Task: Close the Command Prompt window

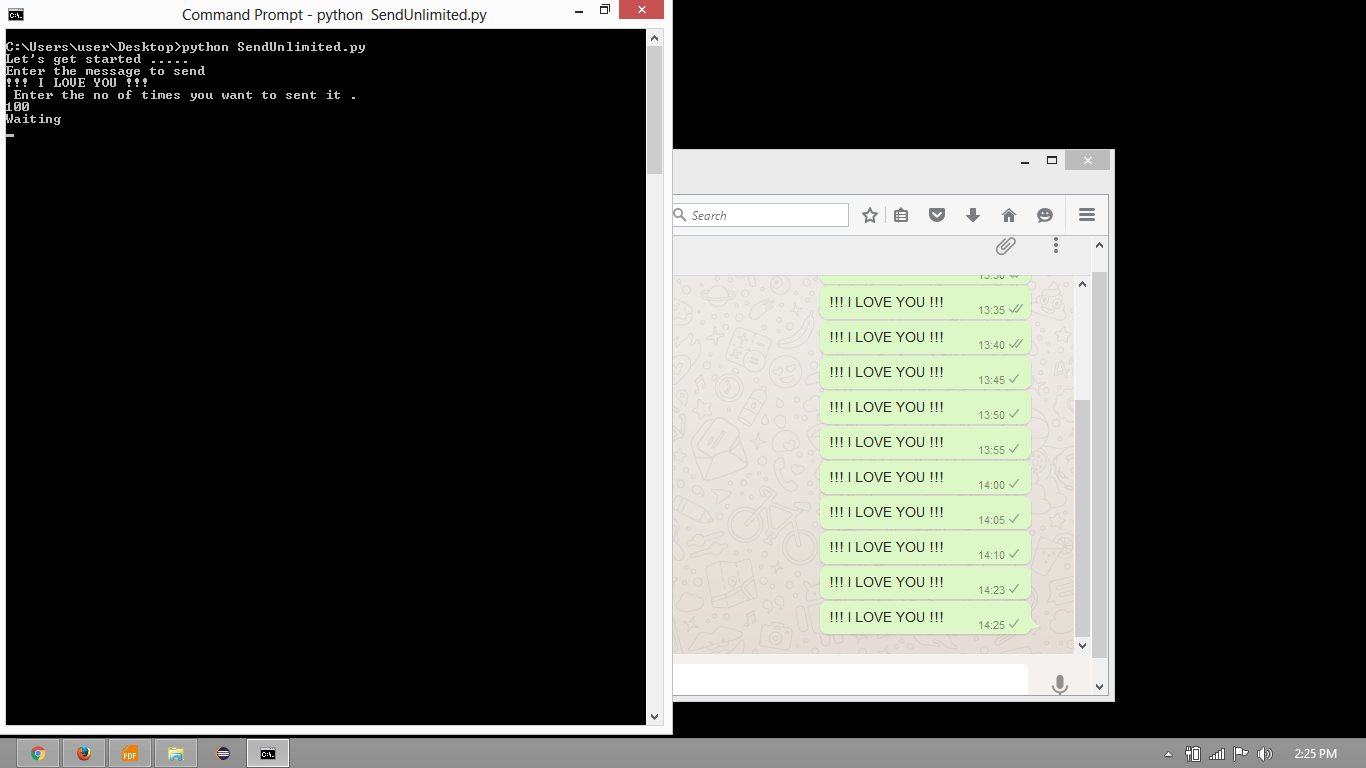Action: tap(640, 10)
